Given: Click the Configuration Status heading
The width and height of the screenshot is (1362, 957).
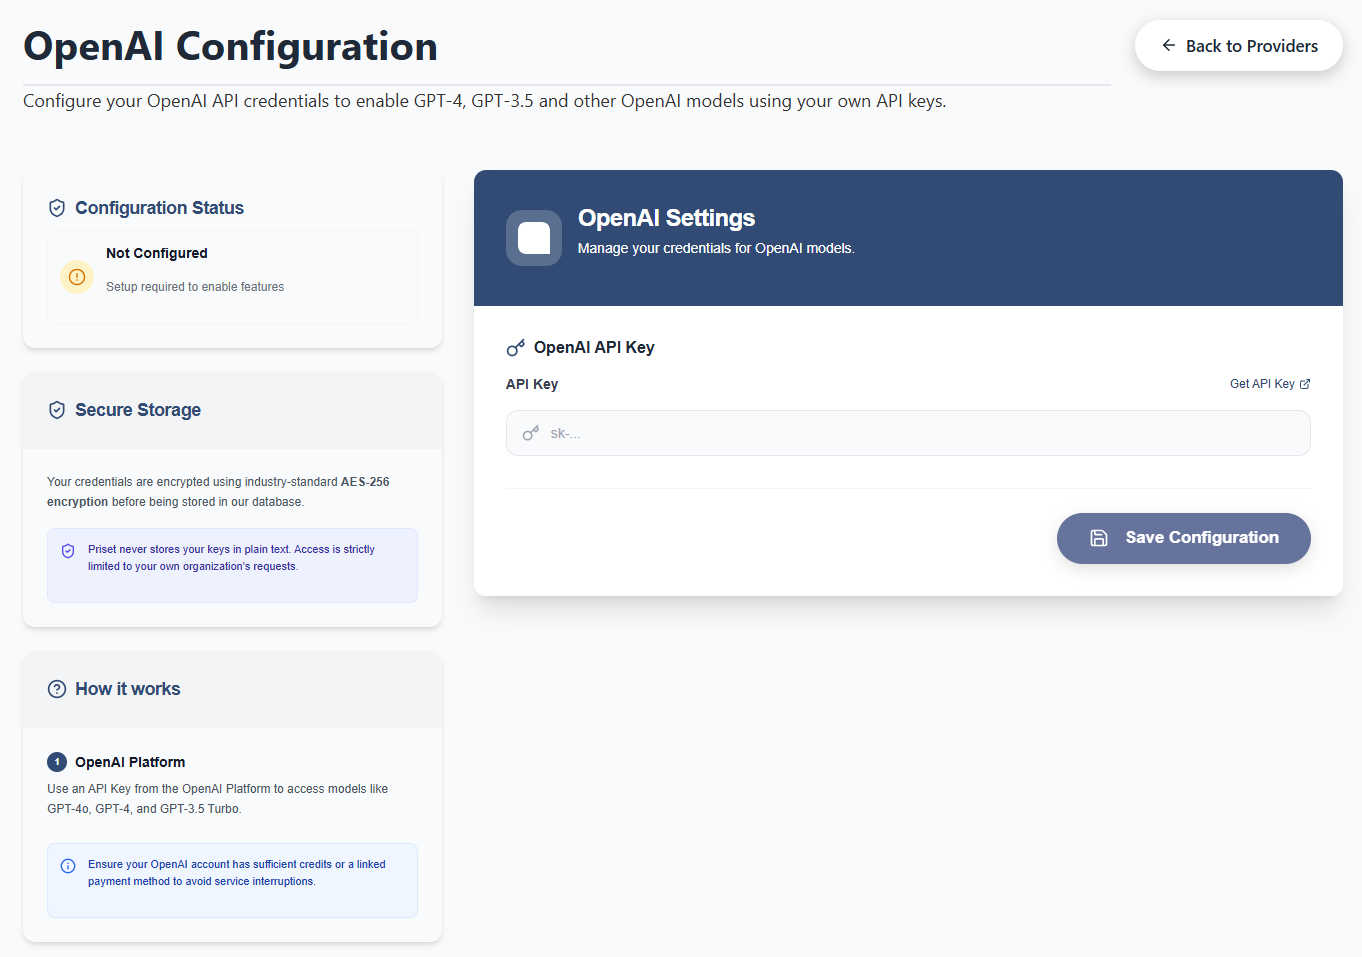Looking at the screenshot, I should point(159,208).
